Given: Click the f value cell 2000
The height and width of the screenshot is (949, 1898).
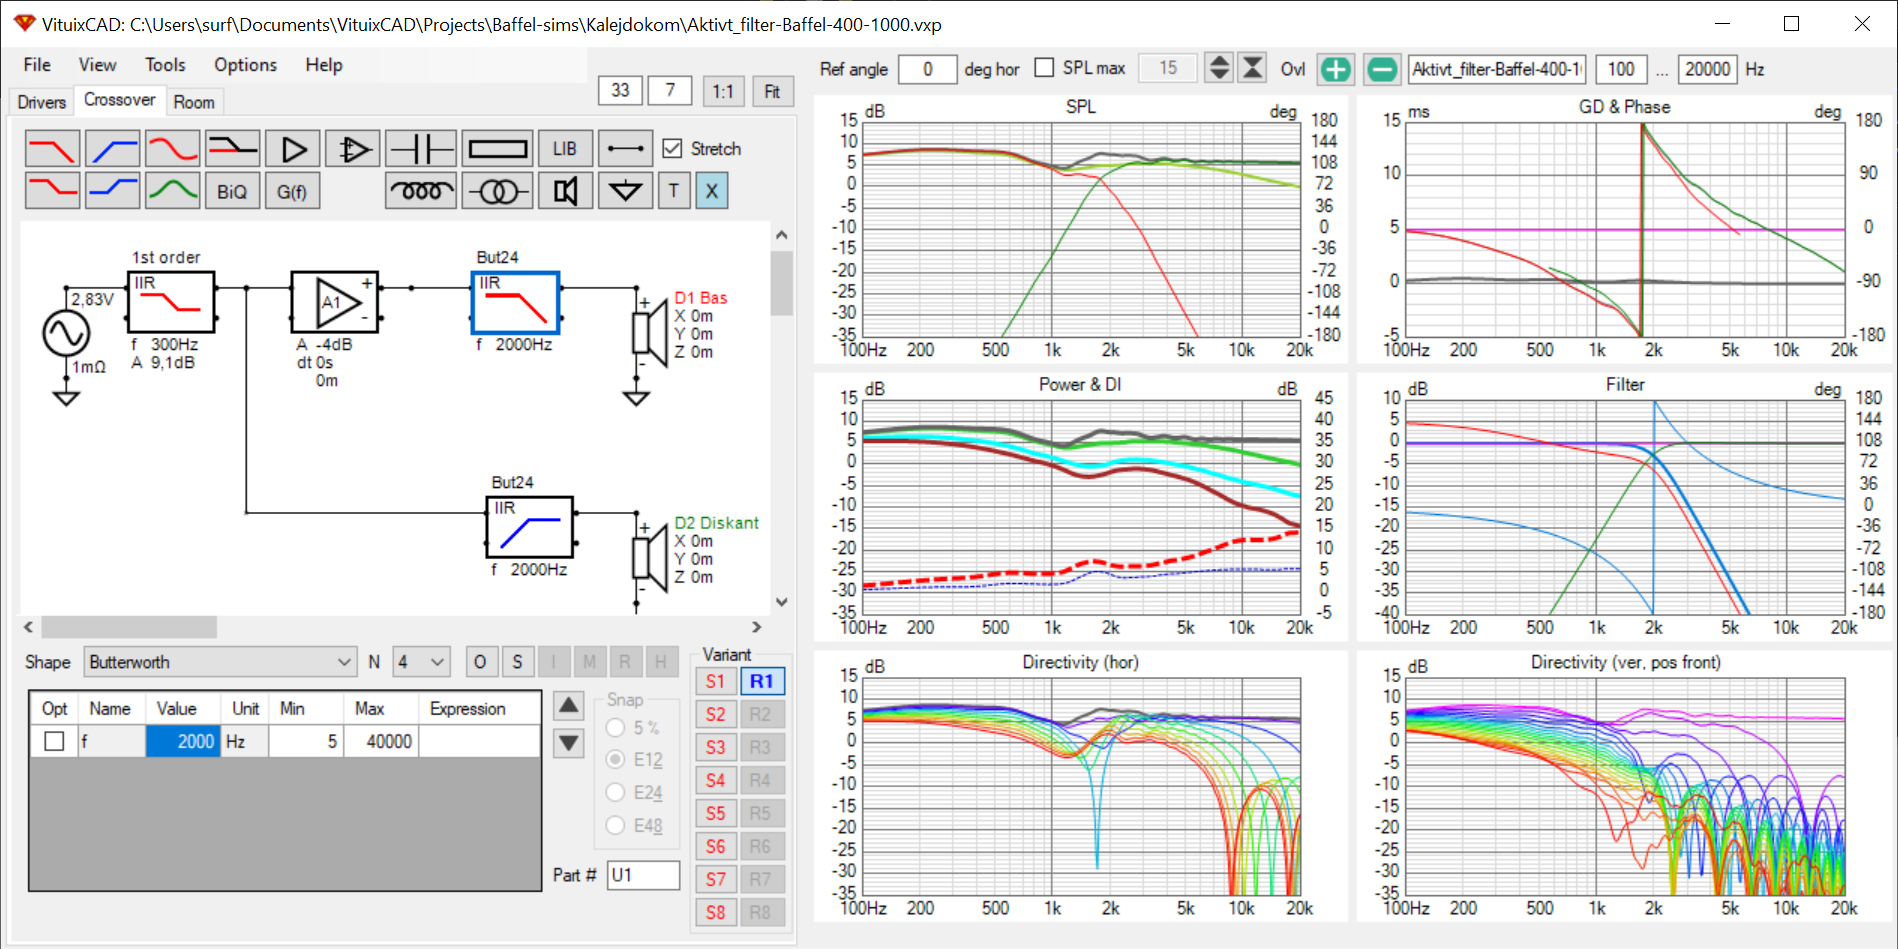Looking at the screenshot, I should pyautogui.click(x=183, y=741).
